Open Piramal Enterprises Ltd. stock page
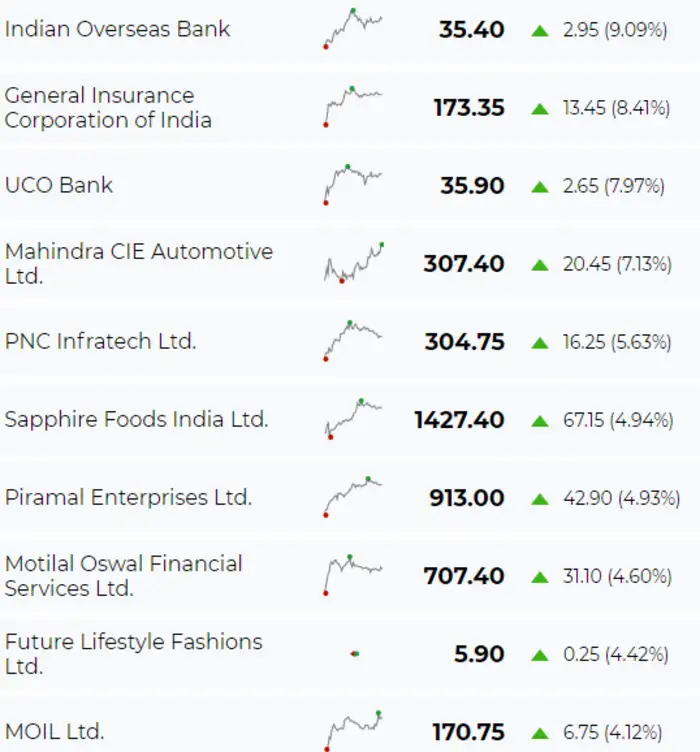Viewport: 700px width, 752px height. pyautogui.click(x=128, y=497)
